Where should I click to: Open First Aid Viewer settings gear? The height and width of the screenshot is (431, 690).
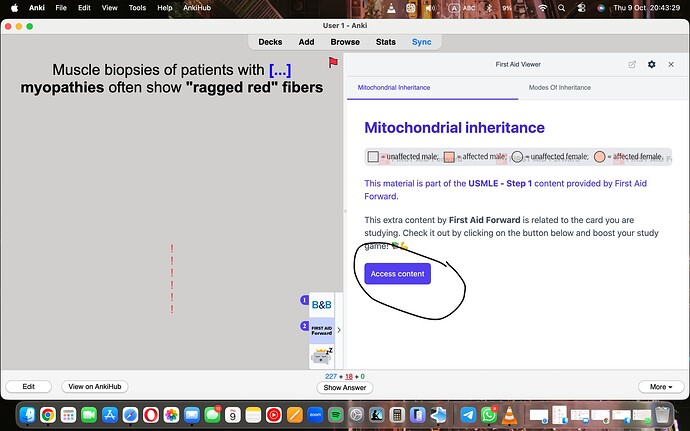coord(652,64)
